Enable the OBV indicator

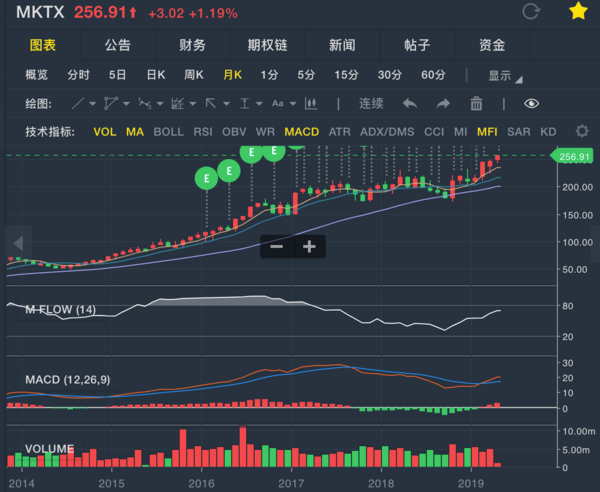pyautogui.click(x=234, y=132)
